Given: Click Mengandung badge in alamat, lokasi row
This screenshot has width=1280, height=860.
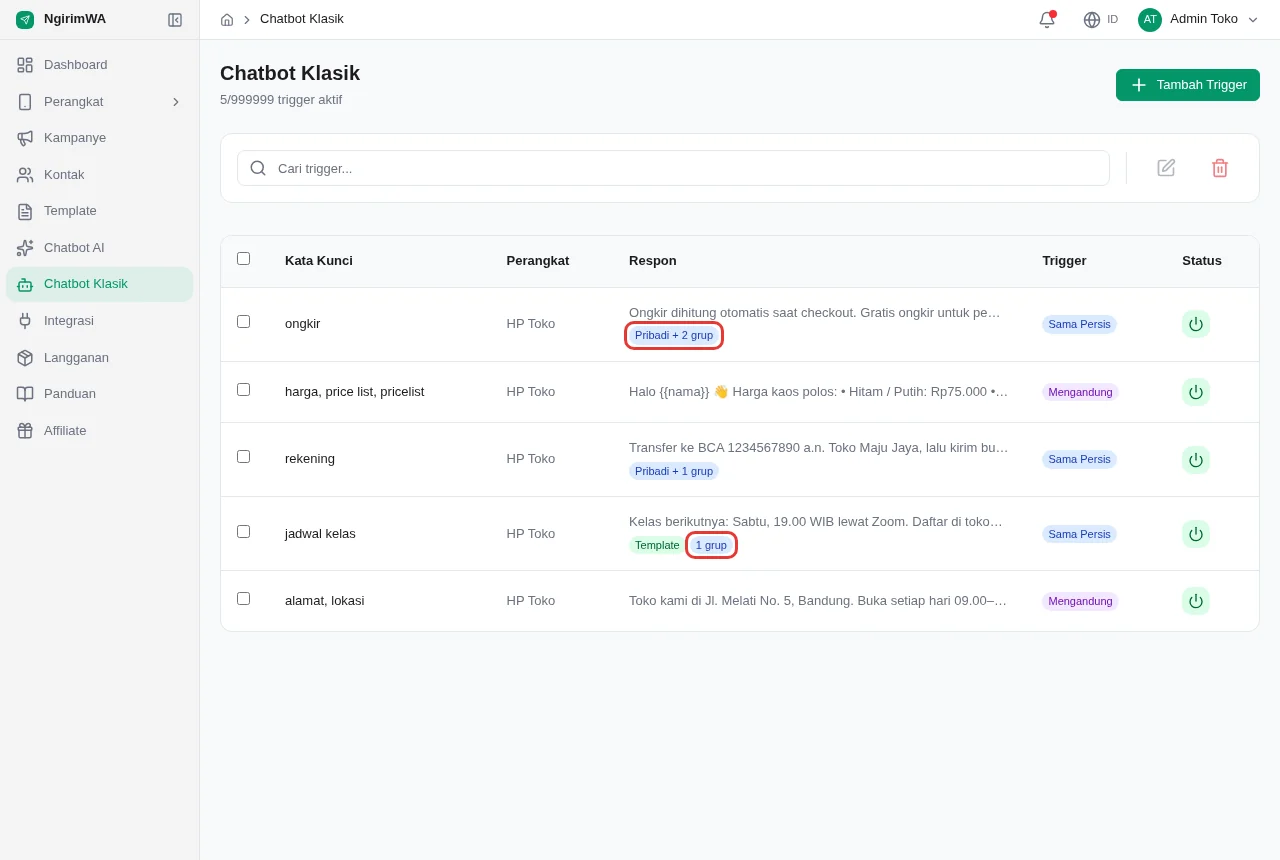Looking at the screenshot, I should [x=1080, y=601].
